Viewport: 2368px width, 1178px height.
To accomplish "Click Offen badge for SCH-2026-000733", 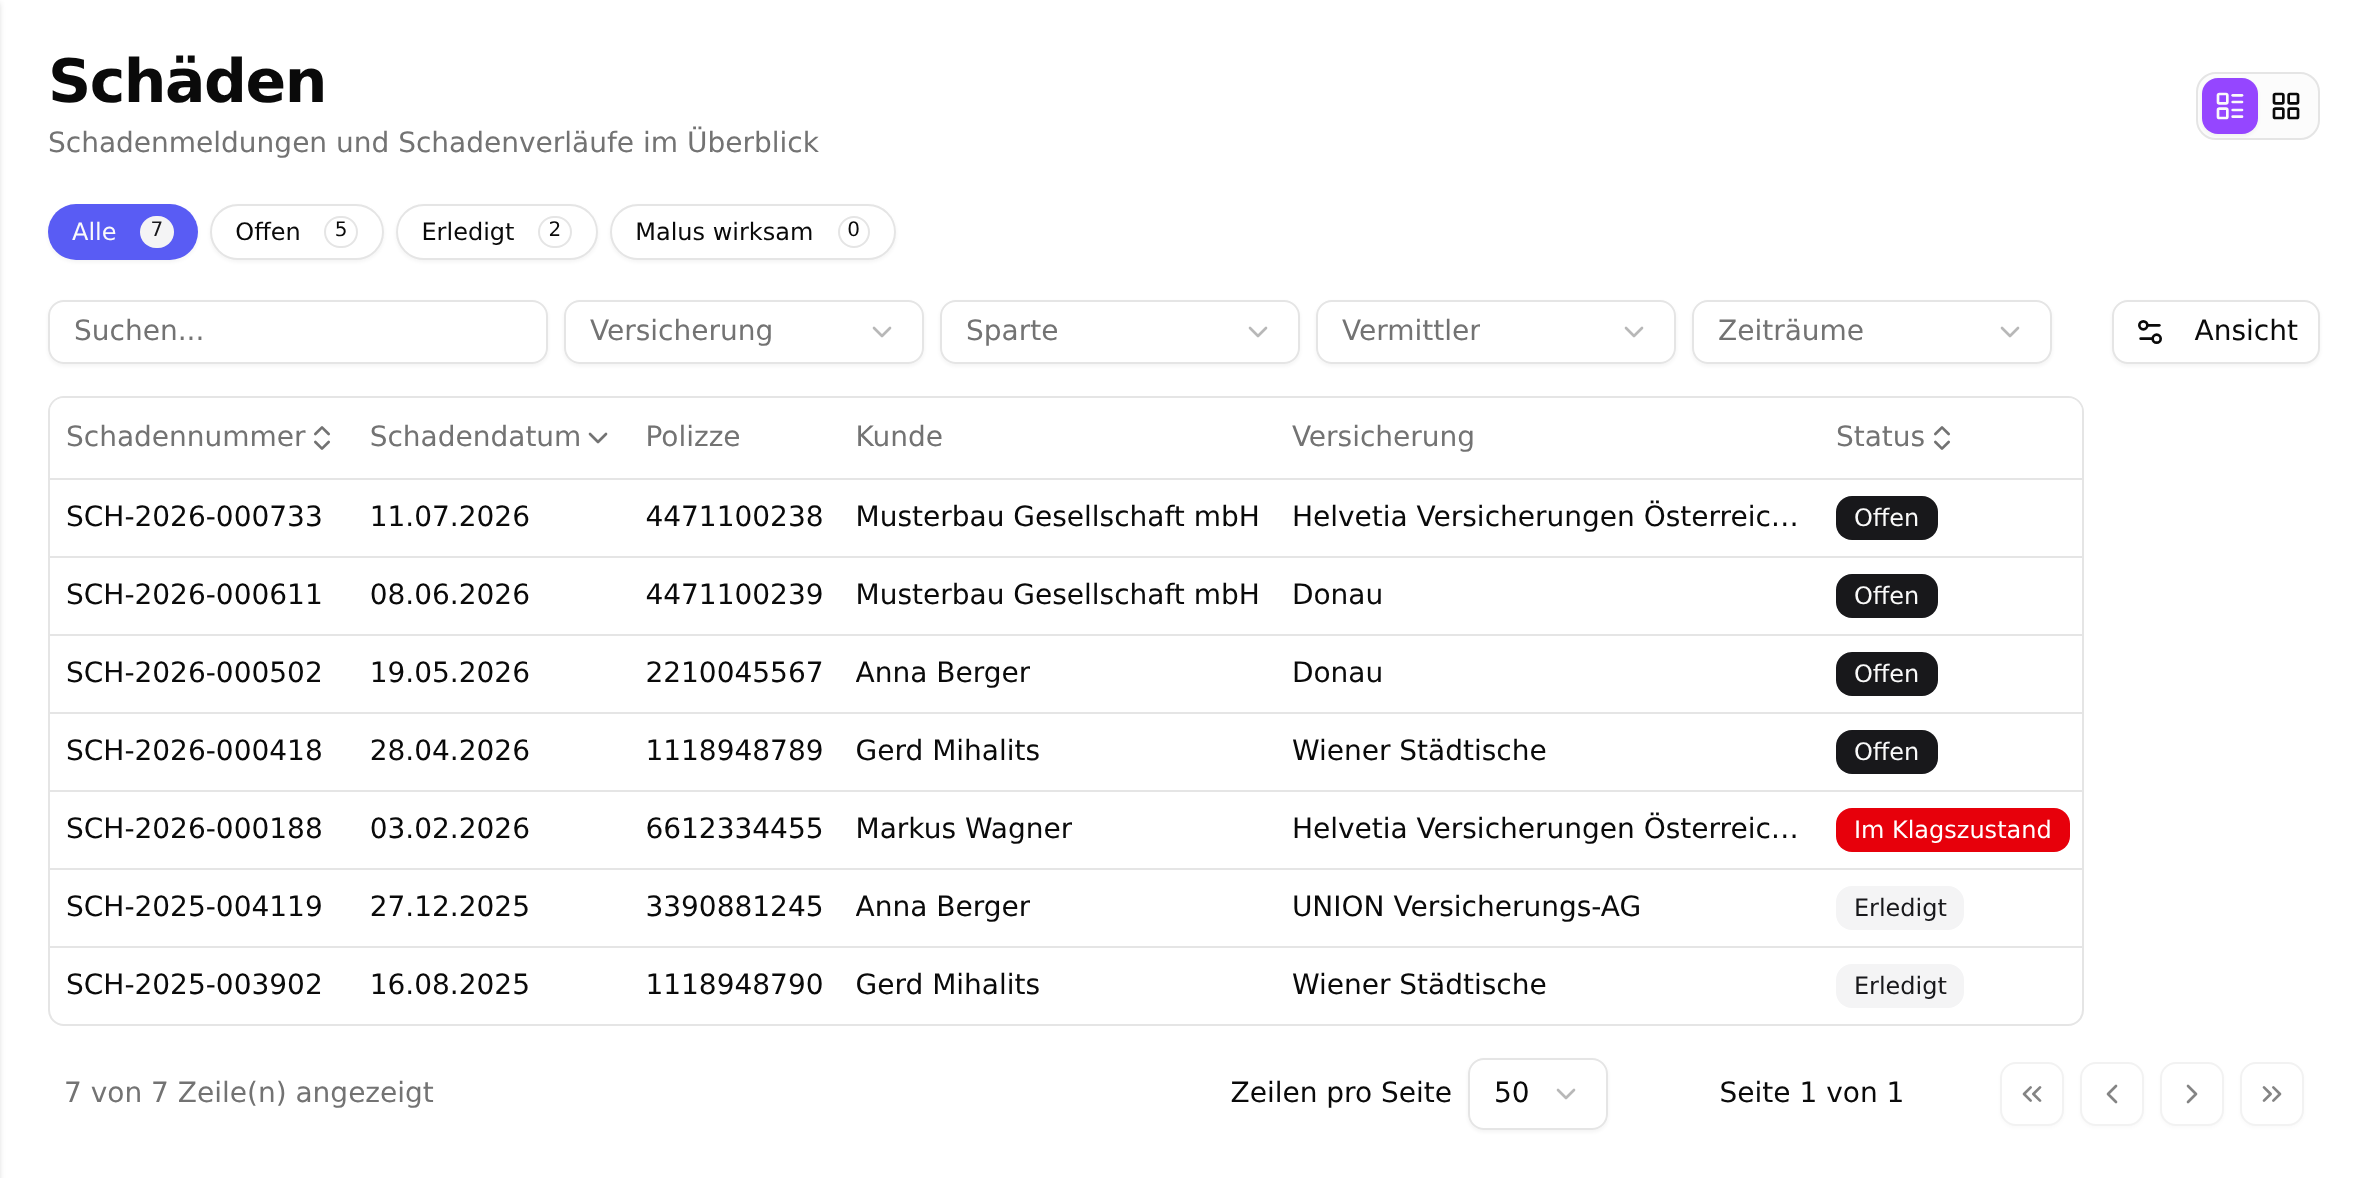I will pyautogui.click(x=1886, y=518).
